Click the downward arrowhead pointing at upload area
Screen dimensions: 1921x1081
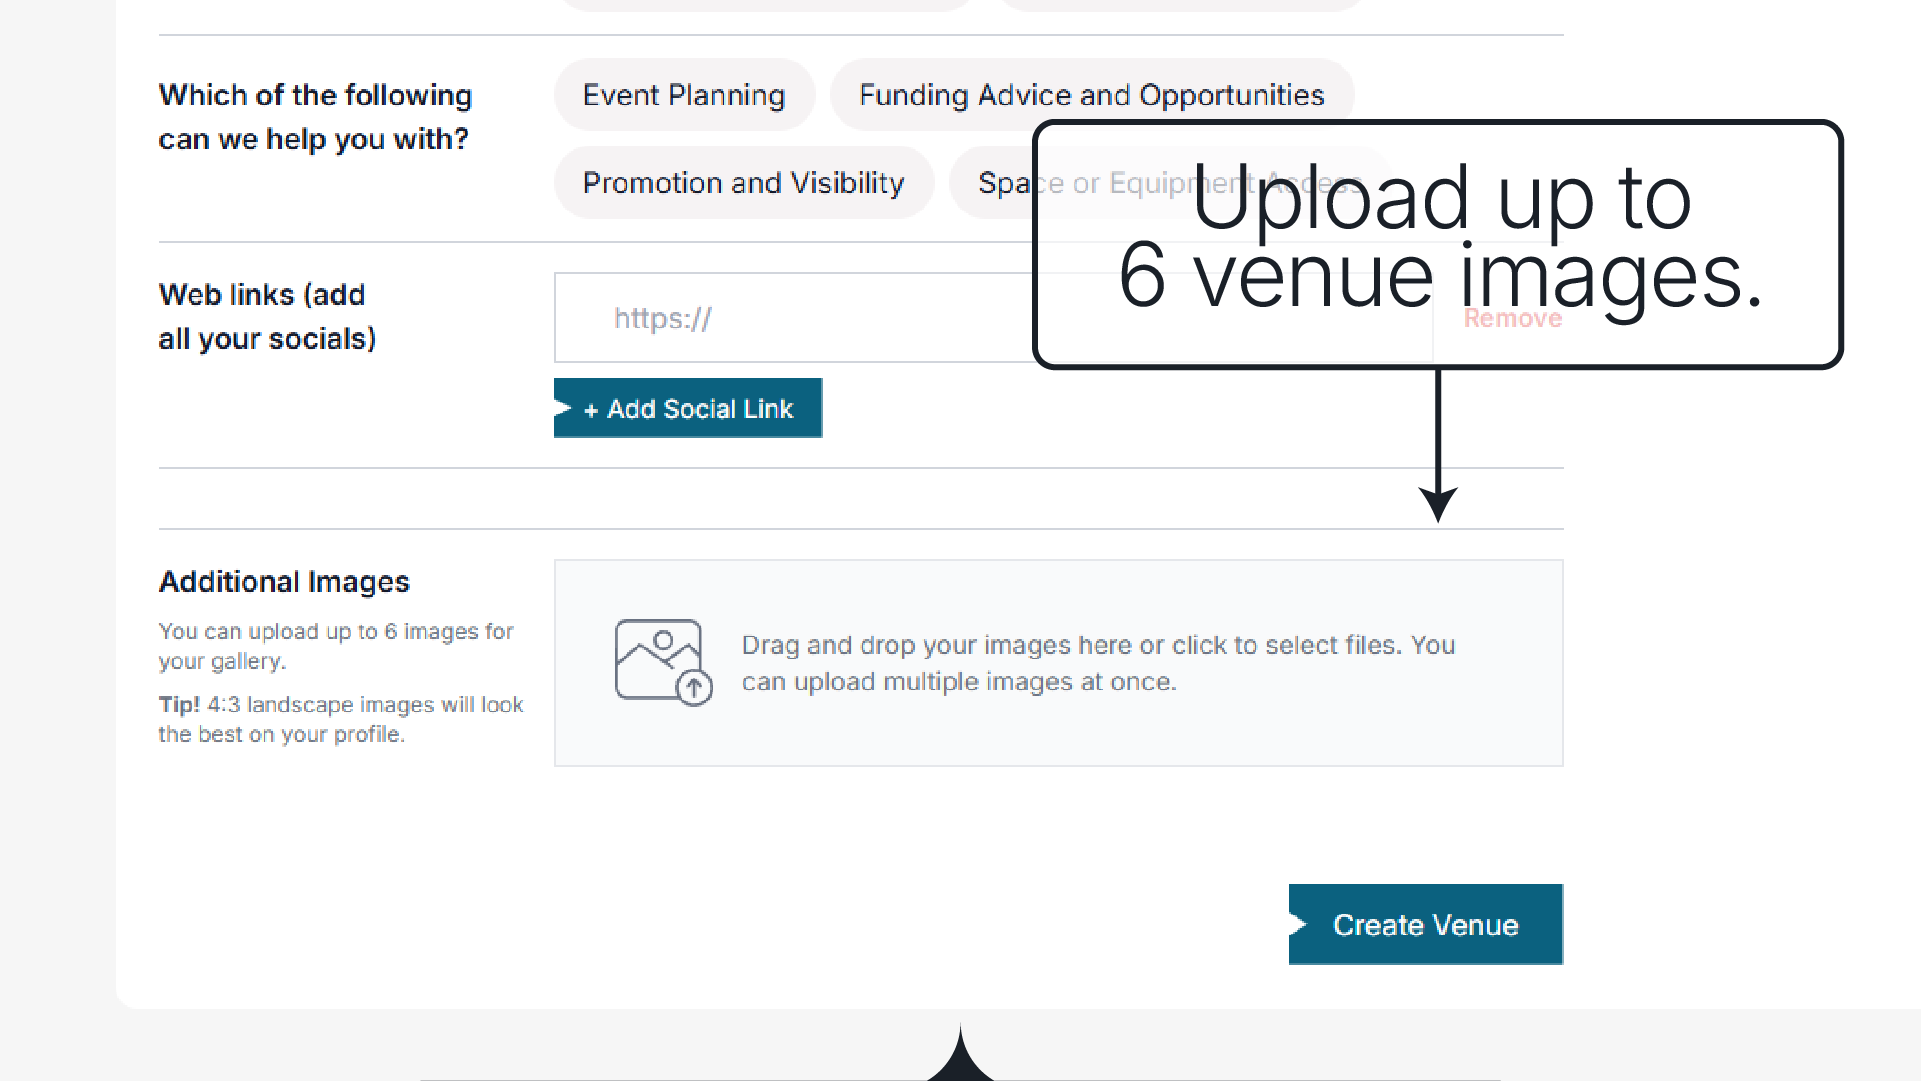click(1438, 503)
